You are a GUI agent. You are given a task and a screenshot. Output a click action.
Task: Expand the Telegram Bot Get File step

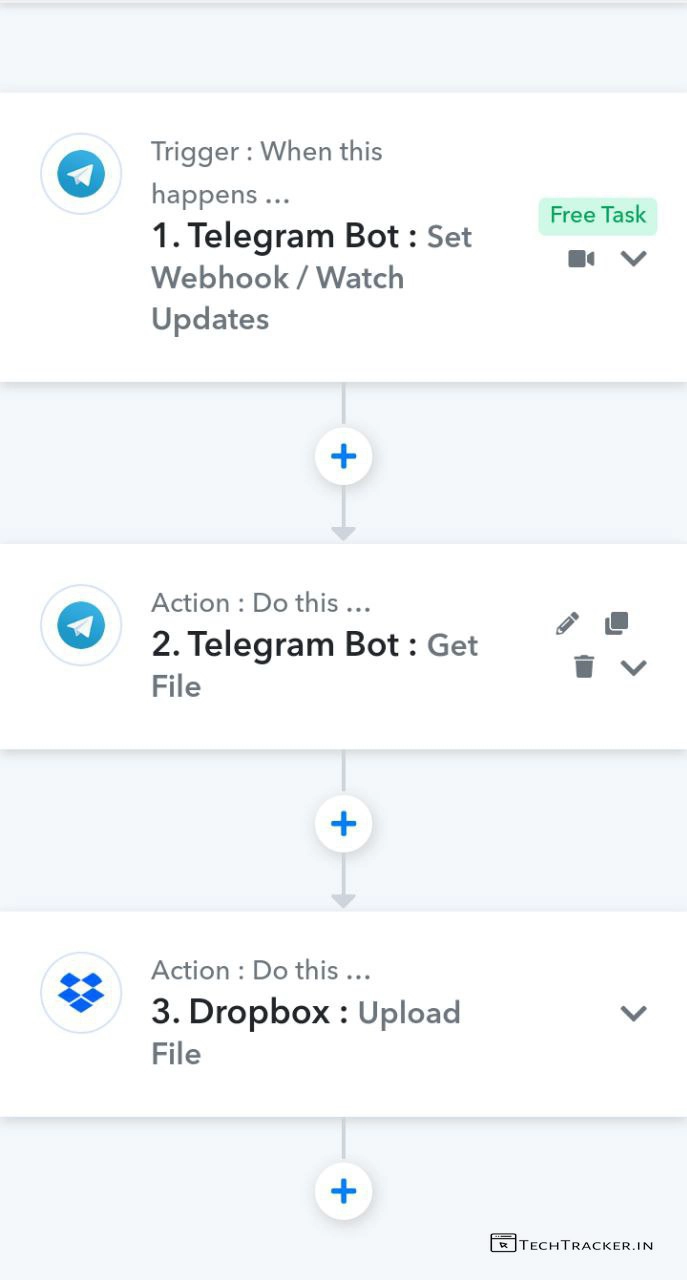pyautogui.click(x=633, y=667)
